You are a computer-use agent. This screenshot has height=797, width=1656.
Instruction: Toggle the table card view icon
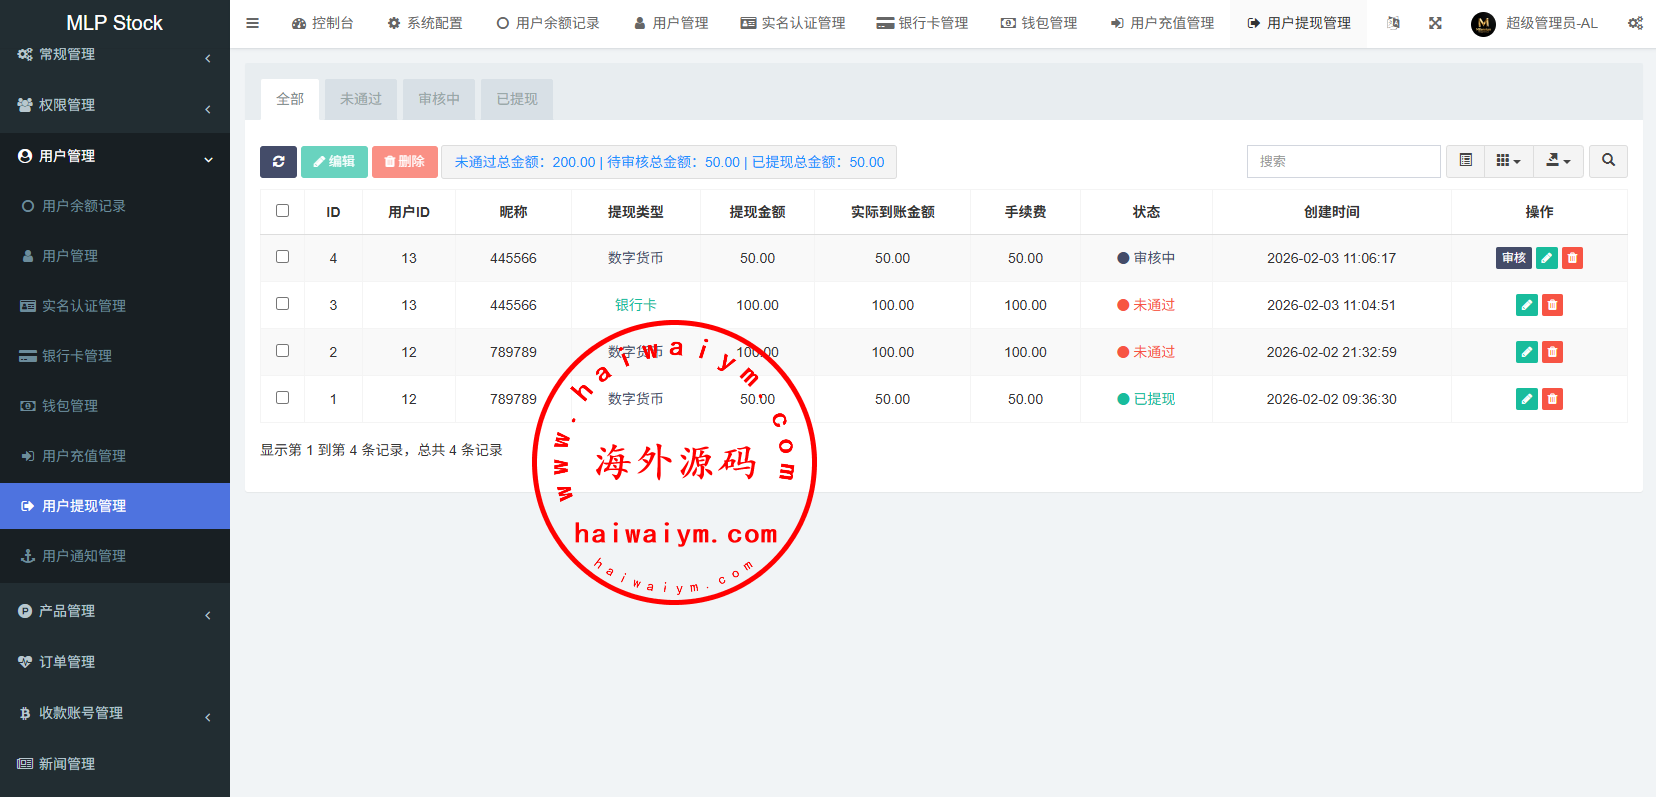click(1465, 161)
